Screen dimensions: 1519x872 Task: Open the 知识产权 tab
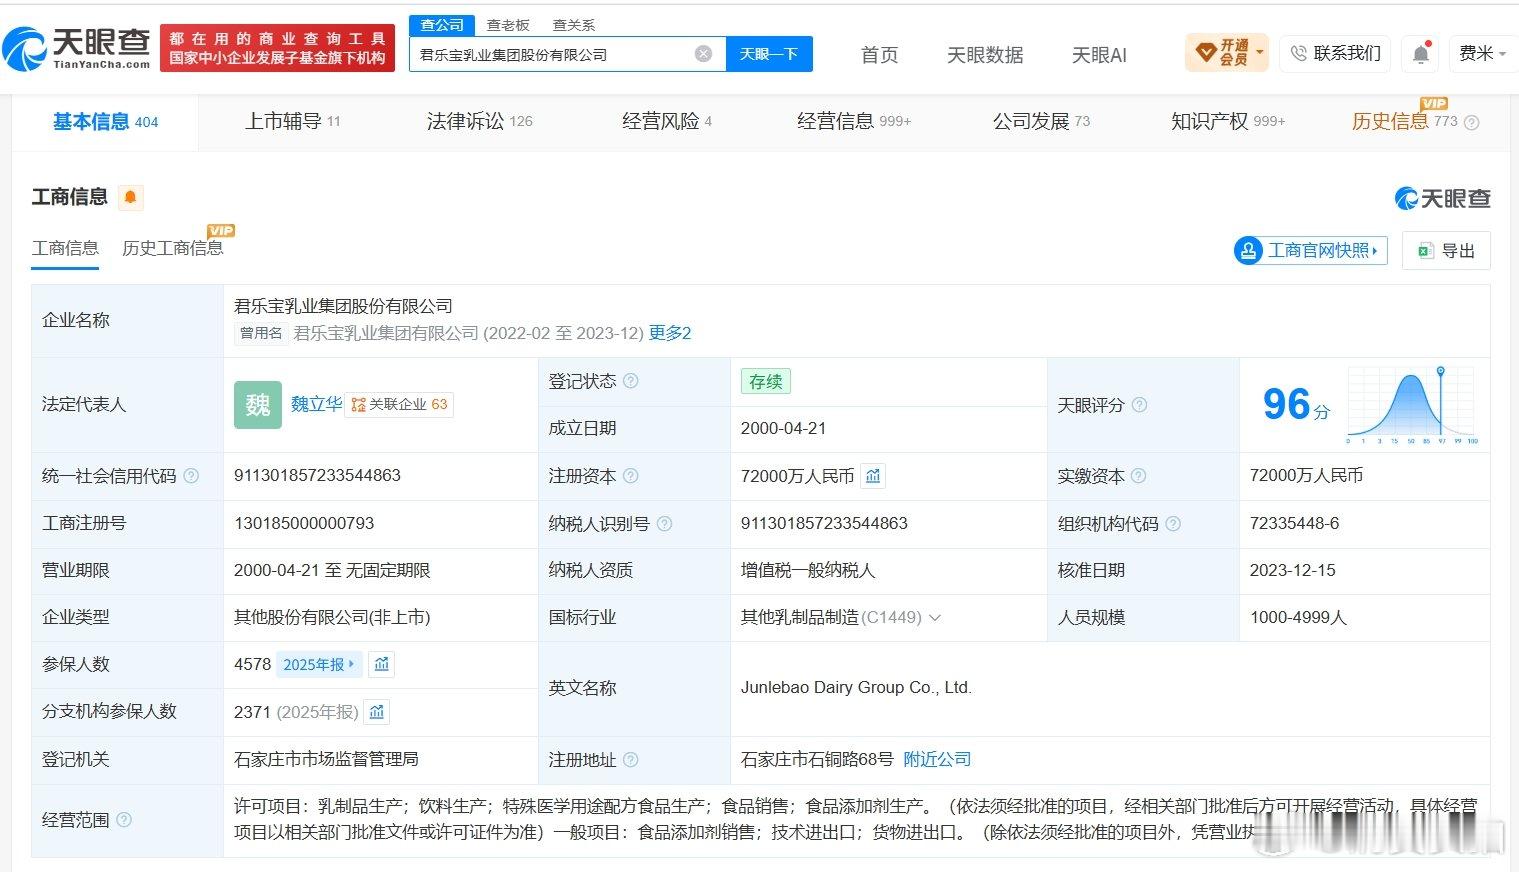coord(1228,121)
